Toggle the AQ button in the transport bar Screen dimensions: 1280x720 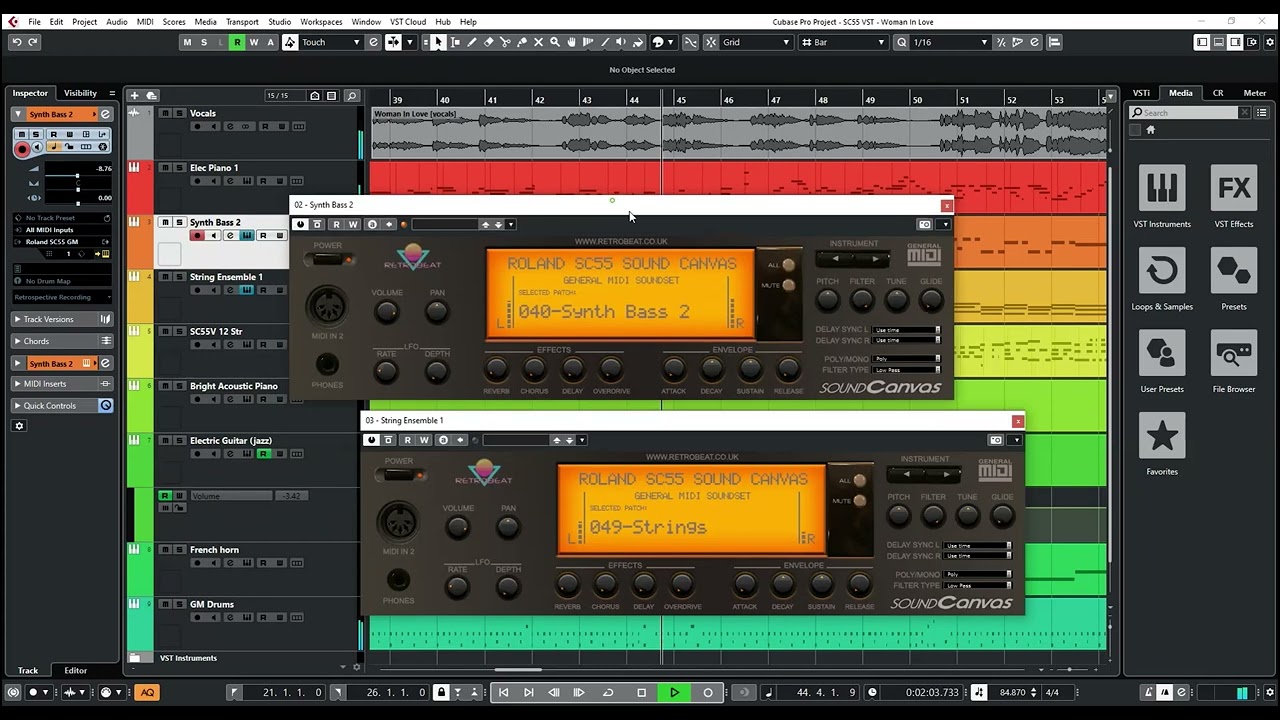147,692
